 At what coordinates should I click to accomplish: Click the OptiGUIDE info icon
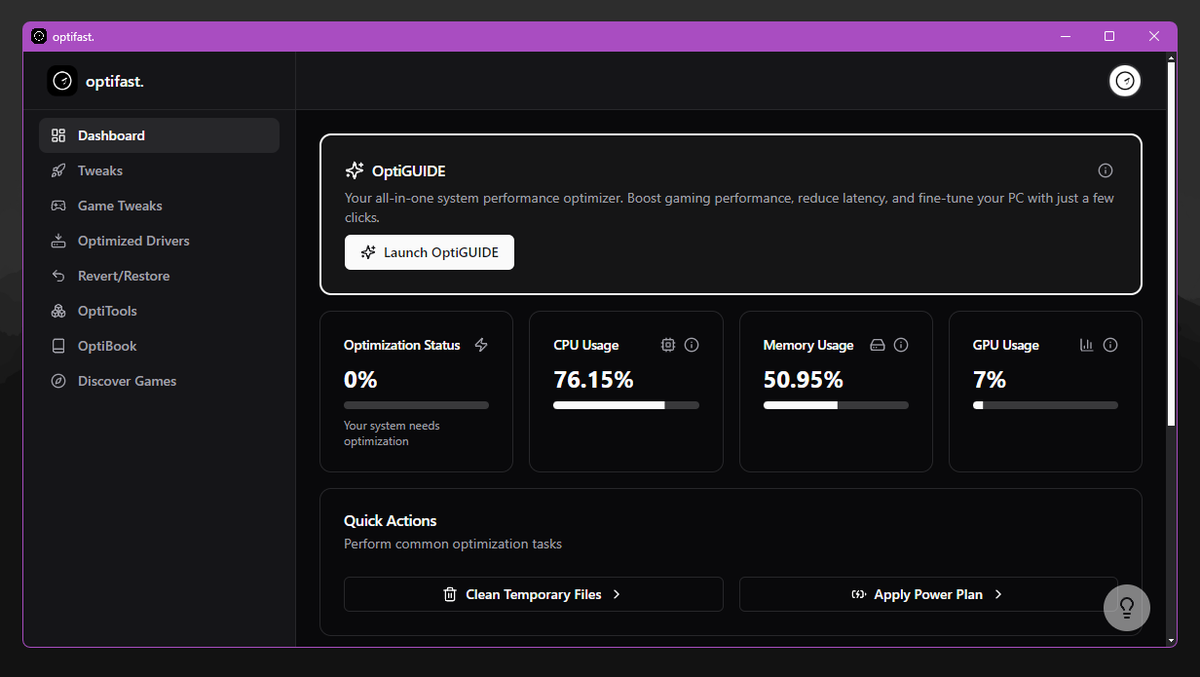[x=1105, y=170]
